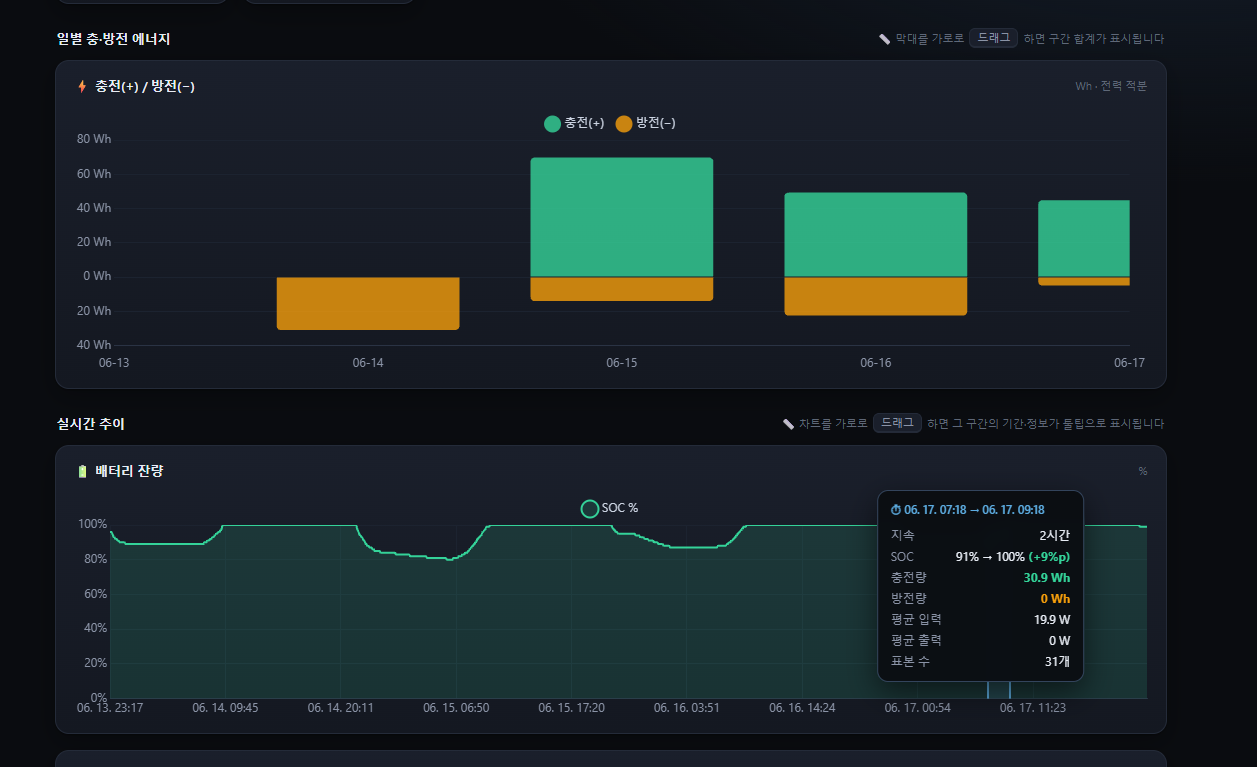The image size is (1257, 767).
Task: Select the 06-16 orange discharge bar
Action: [x=876, y=296]
